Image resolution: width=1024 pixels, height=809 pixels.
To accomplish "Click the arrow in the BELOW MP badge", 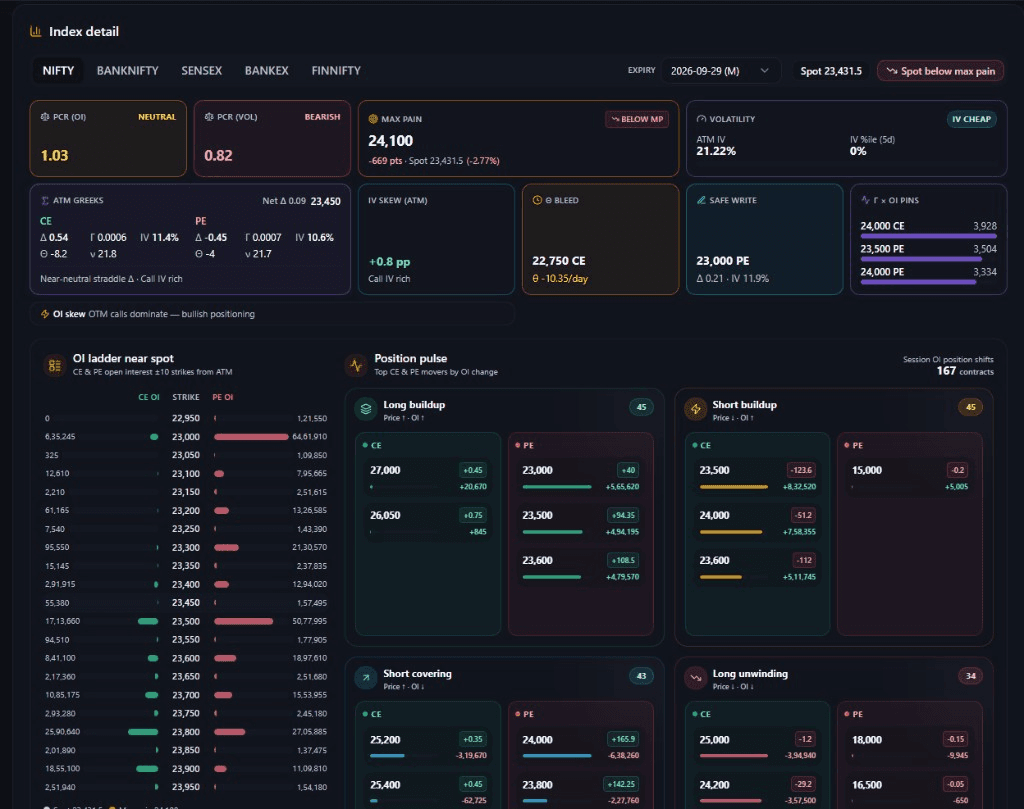I will click(x=615, y=119).
